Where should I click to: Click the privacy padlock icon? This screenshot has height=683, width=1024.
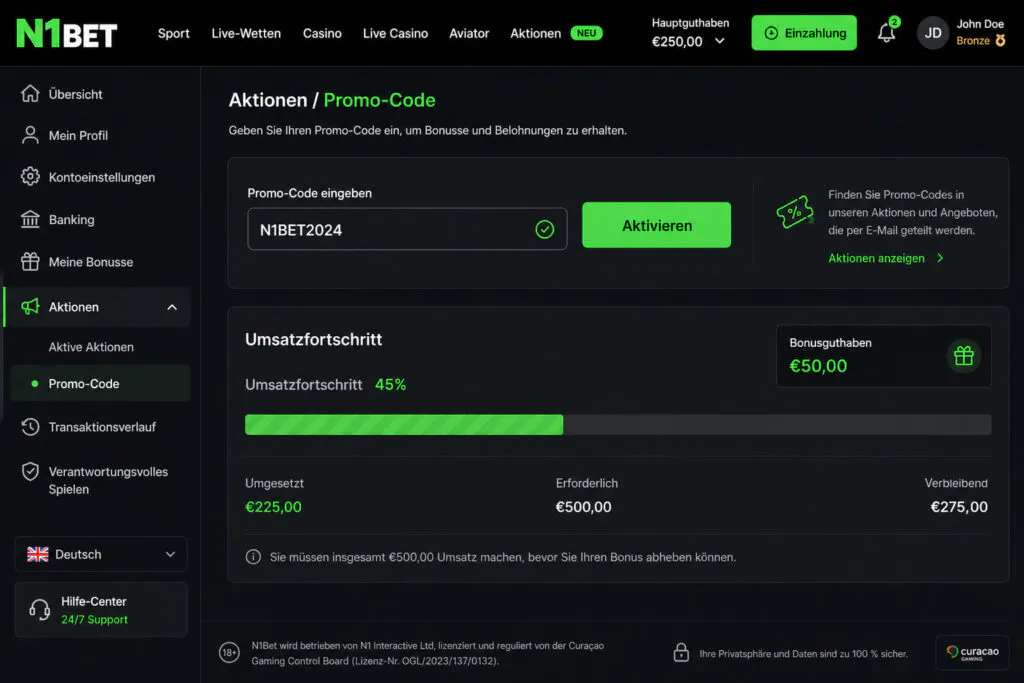click(681, 652)
